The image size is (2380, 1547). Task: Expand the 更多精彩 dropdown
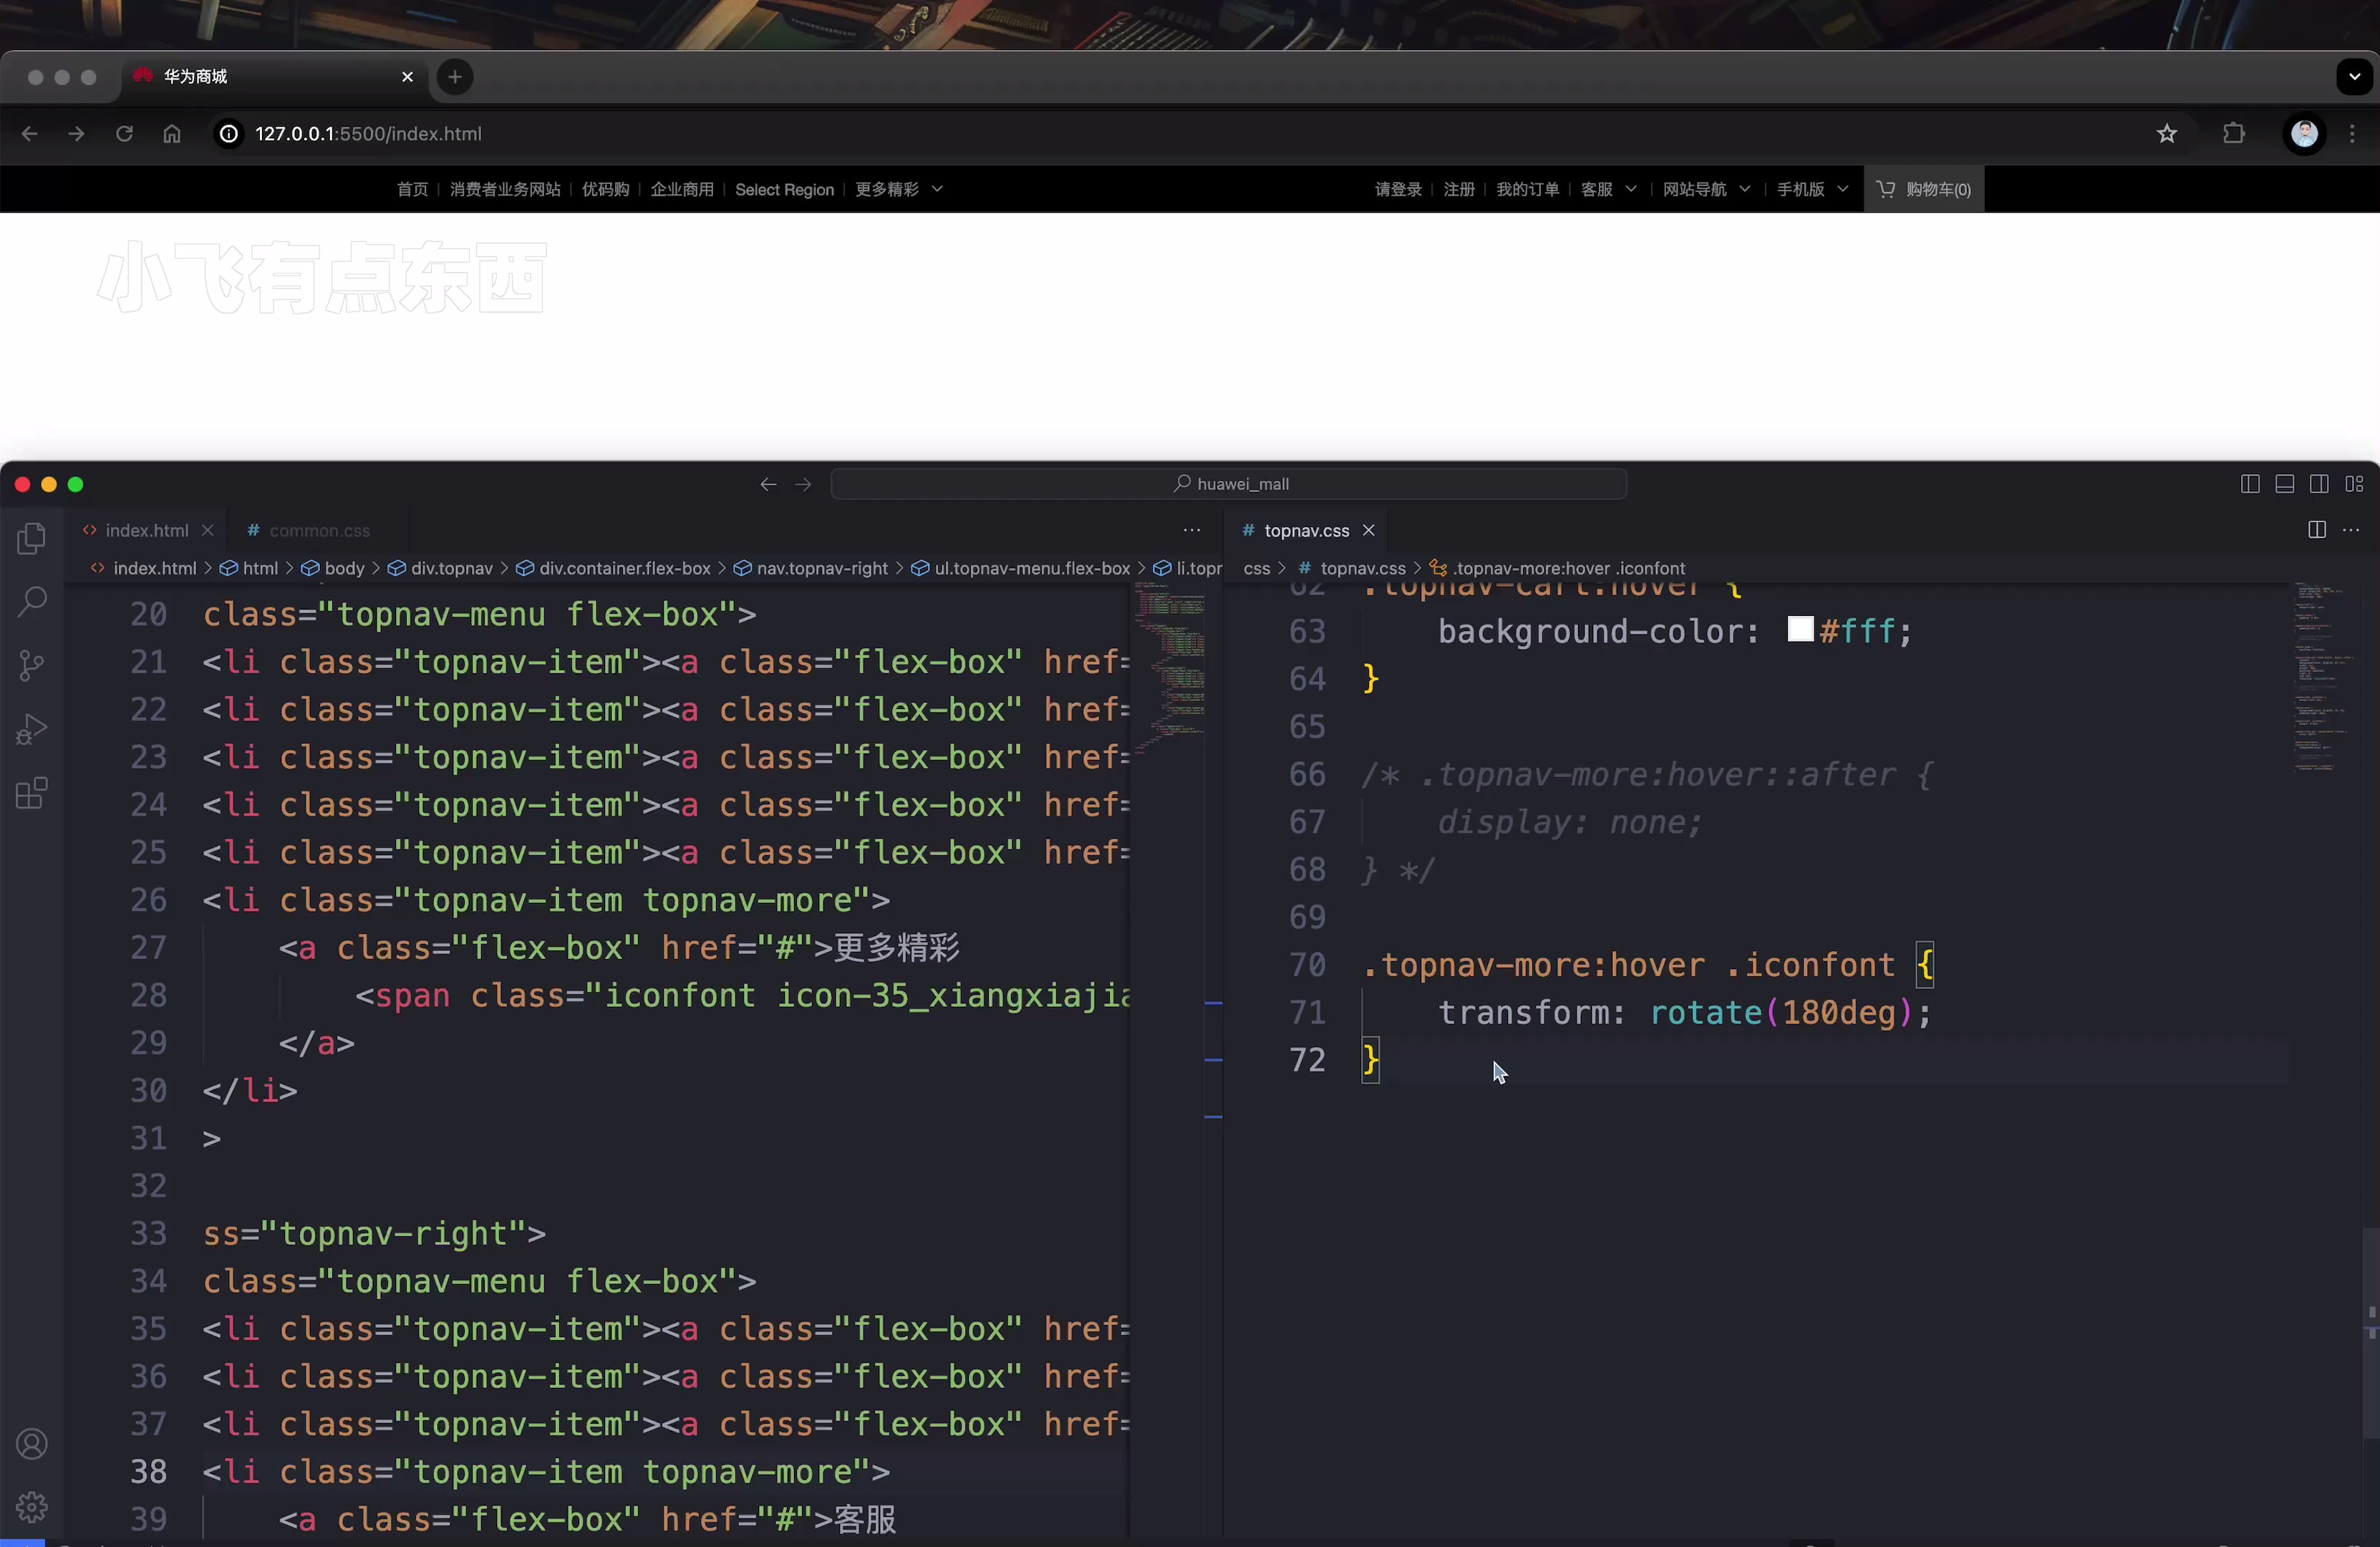[898, 189]
